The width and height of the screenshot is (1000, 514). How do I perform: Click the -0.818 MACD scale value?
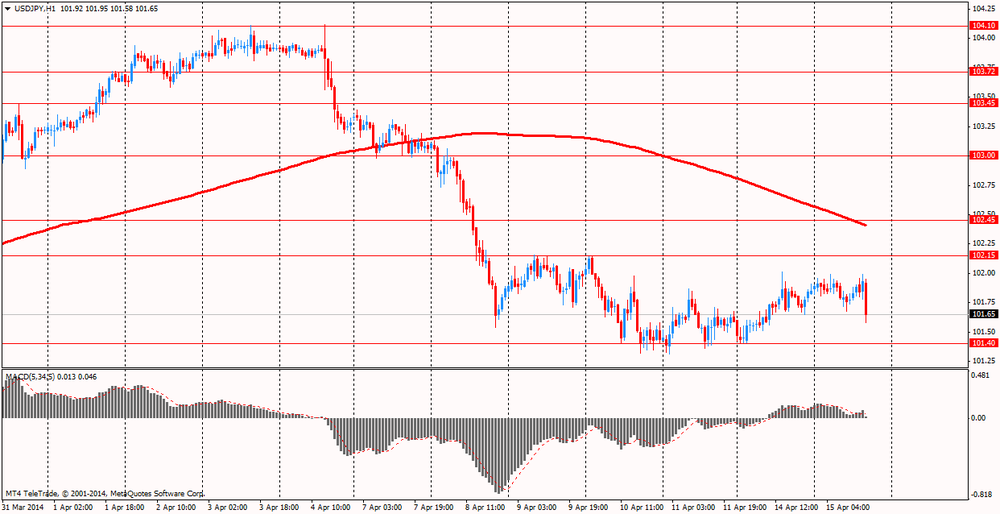pos(983,495)
